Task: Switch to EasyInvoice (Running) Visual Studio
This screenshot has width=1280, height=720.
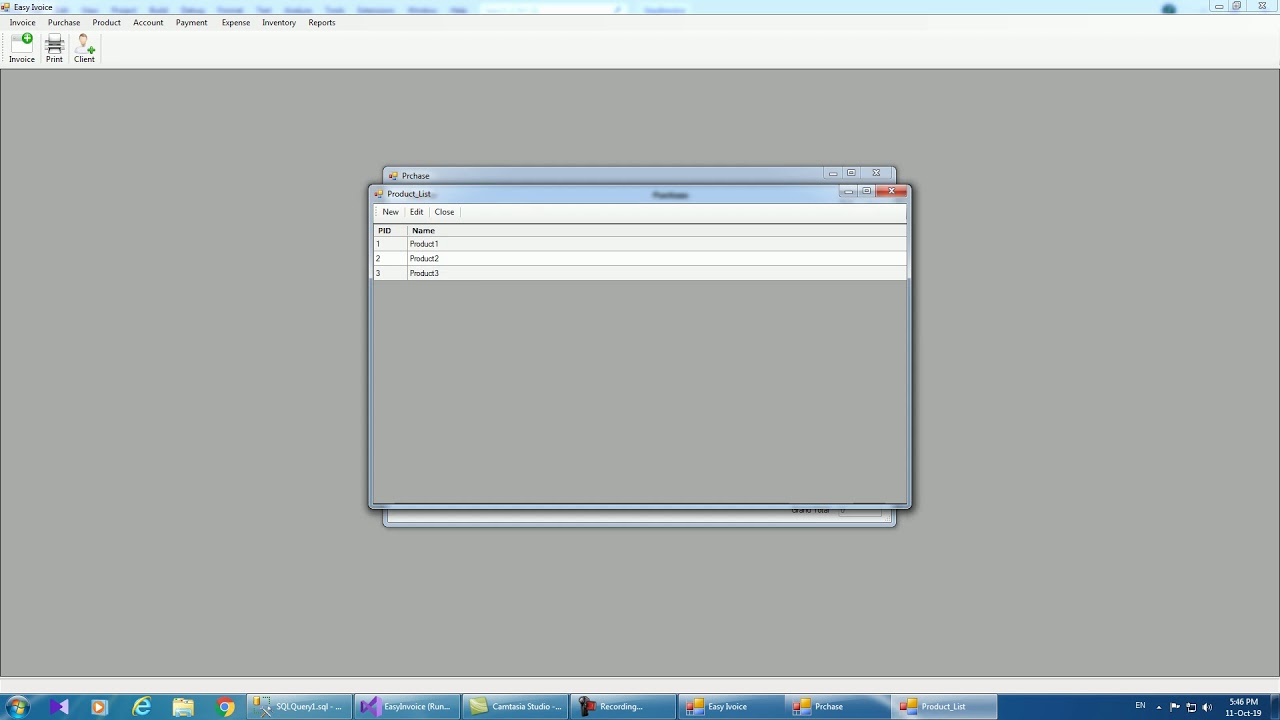Action: (407, 707)
